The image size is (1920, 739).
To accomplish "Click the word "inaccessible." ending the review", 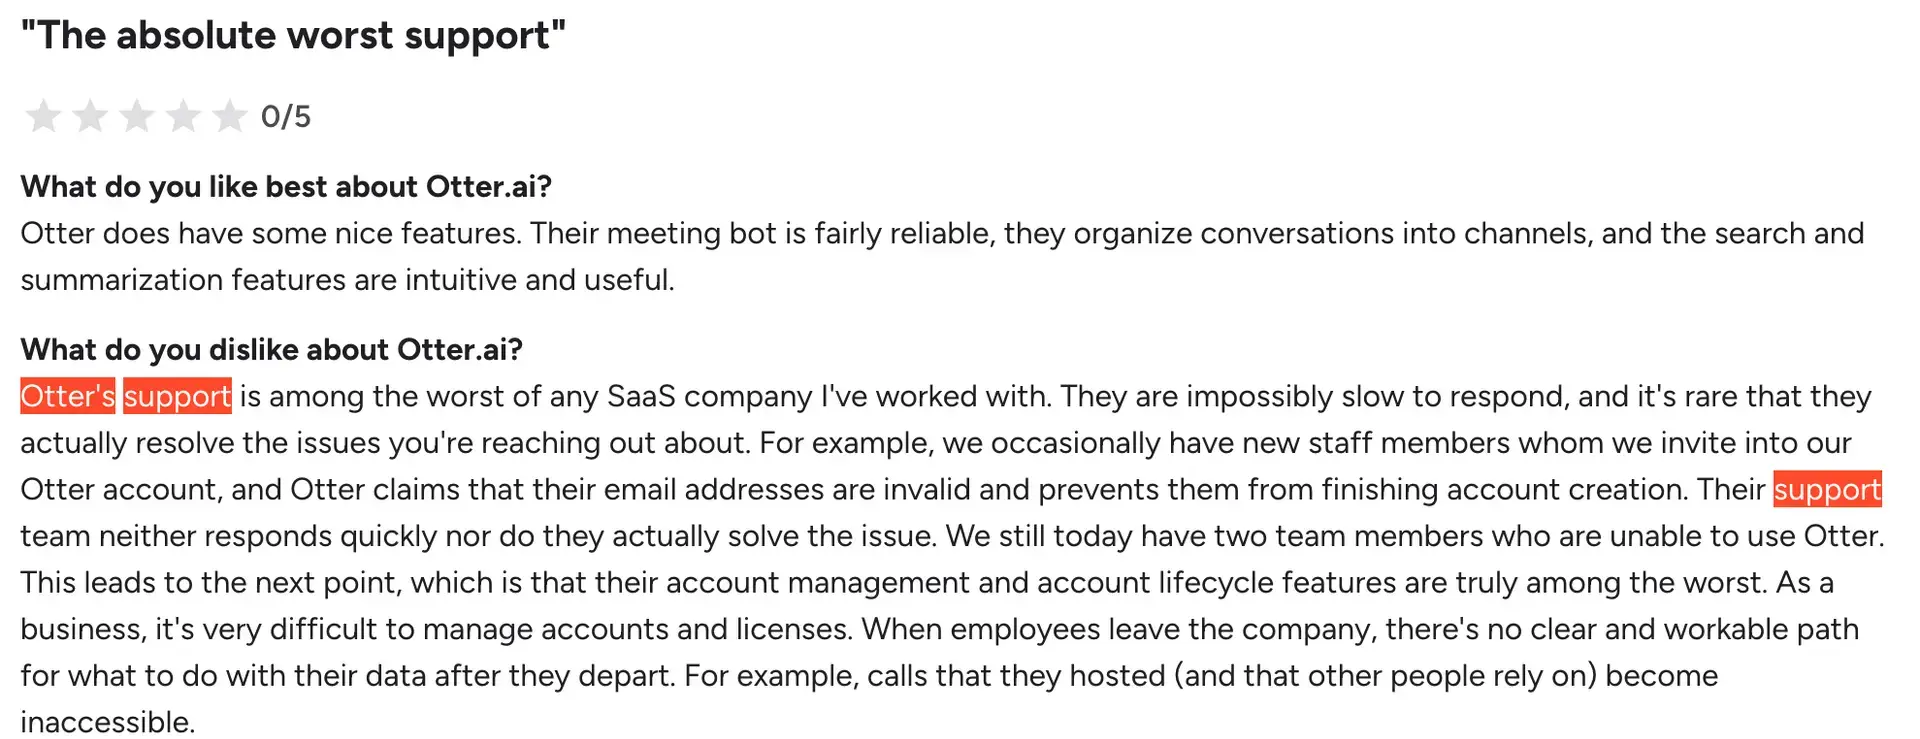I will [x=108, y=722].
